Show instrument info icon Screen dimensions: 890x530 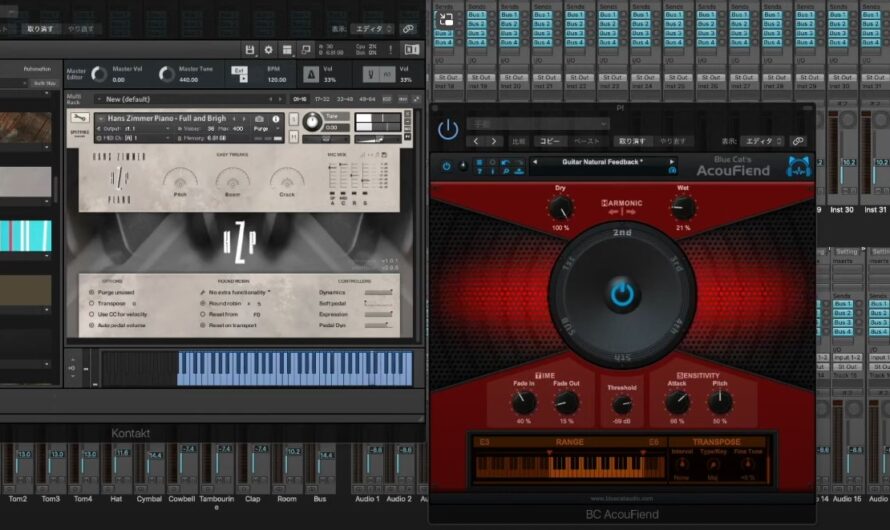(276, 119)
